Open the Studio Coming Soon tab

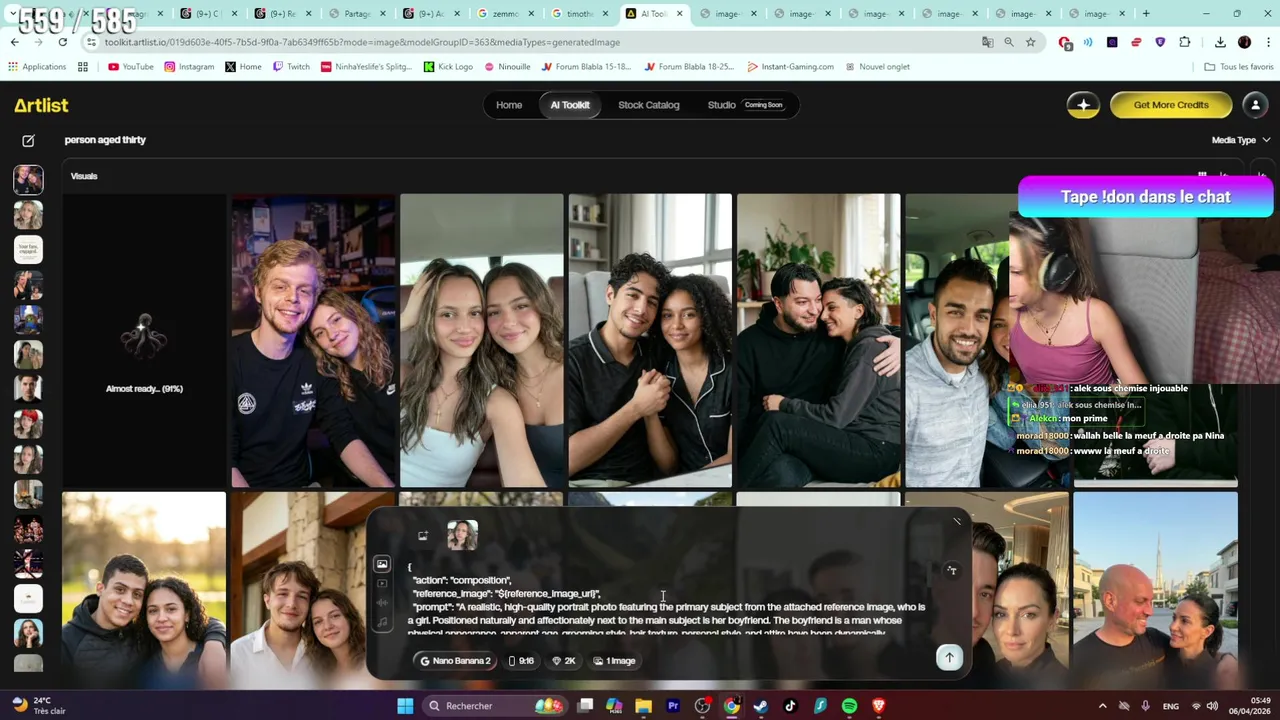click(745, 105)
